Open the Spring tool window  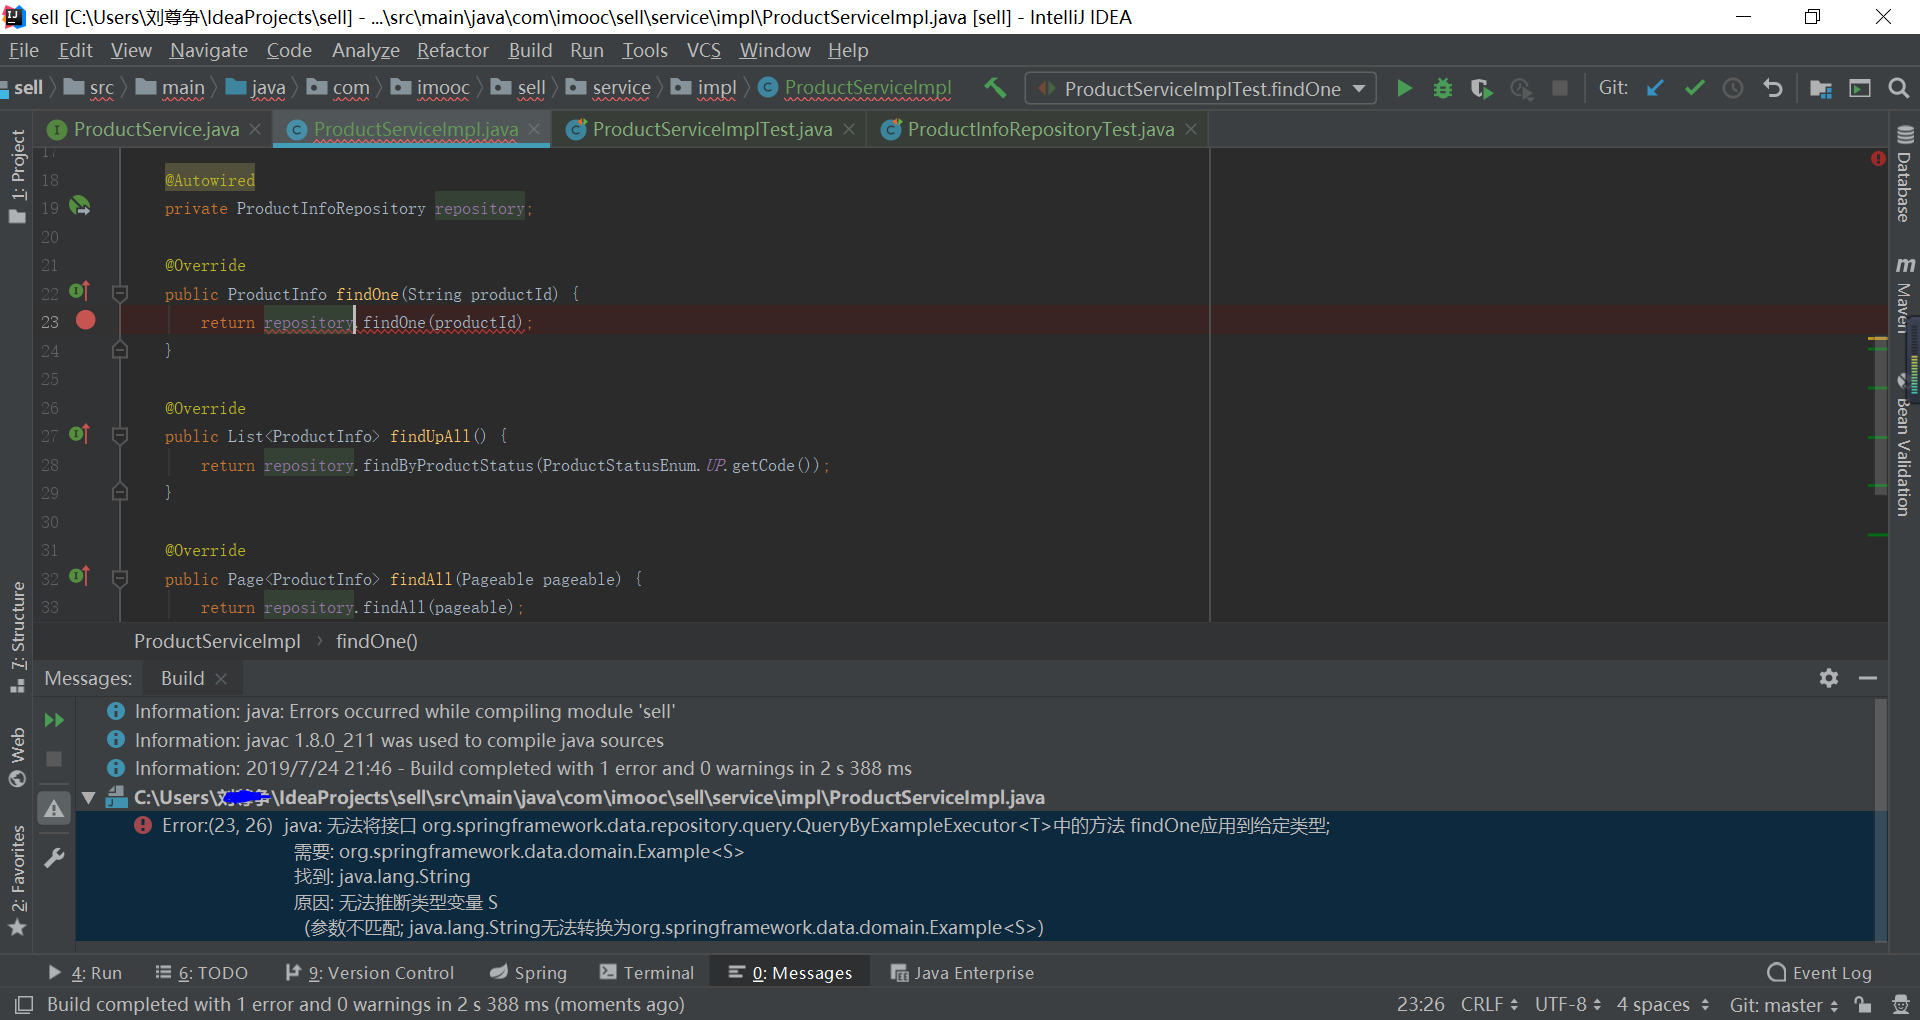click(528, 973)
